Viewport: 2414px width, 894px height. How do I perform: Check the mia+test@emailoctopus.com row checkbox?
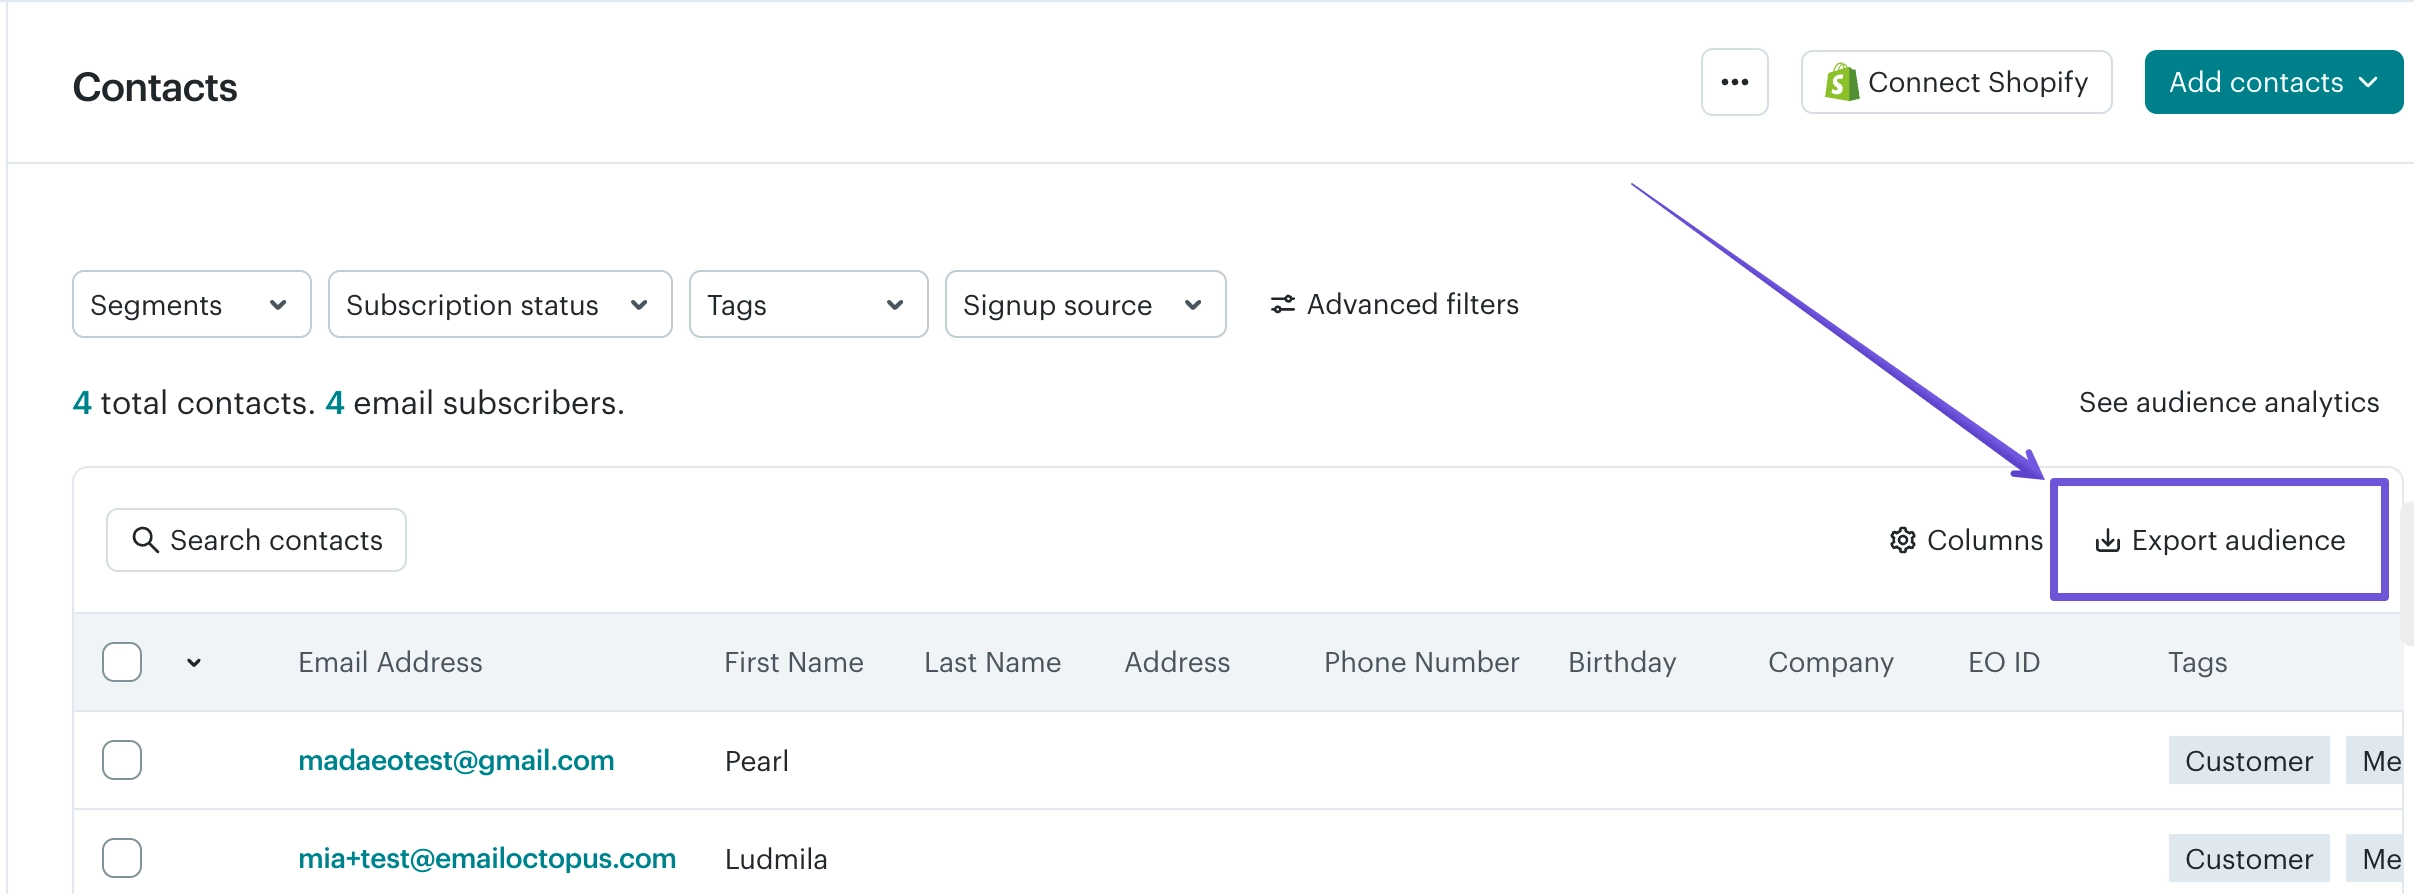coord(122,858)
